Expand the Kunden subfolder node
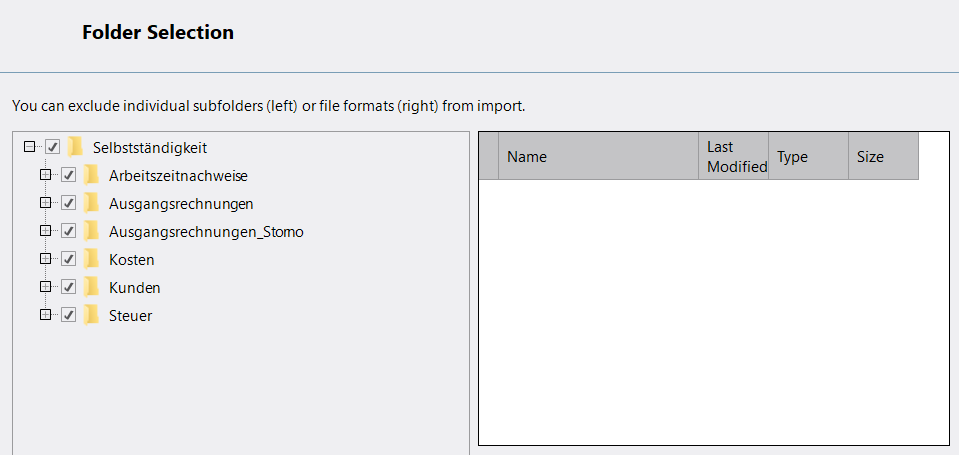Screen dimensions: 959x455 [x=45, y=287]
